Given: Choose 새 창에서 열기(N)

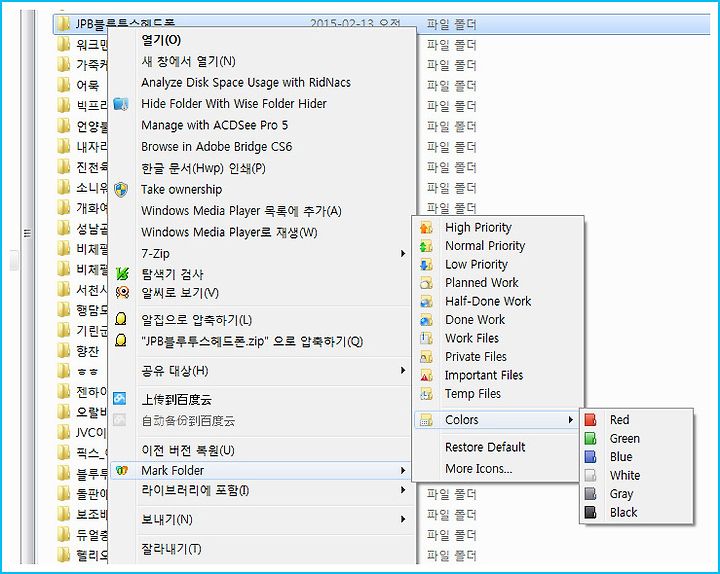Looking at the screenshot, I should pos(188,61).
